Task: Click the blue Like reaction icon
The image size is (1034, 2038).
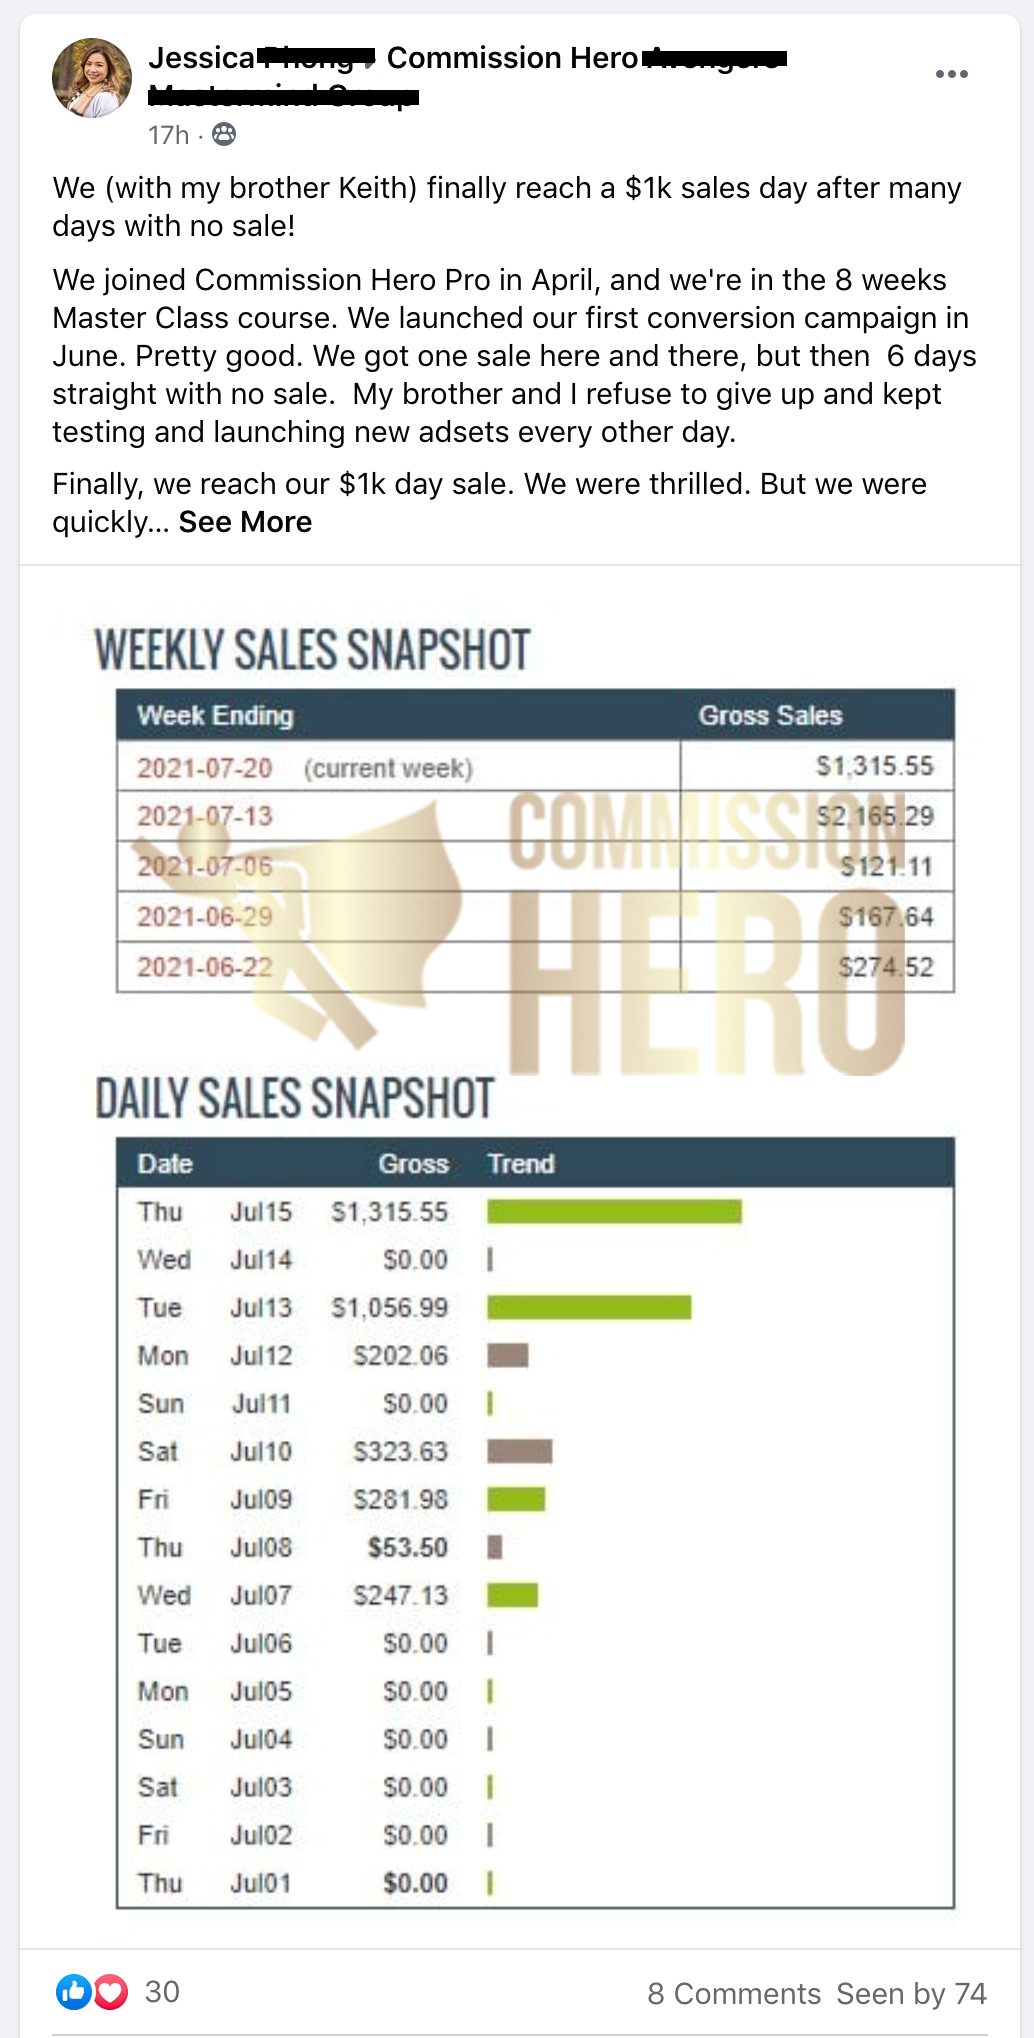Action: coord(74,1992)
